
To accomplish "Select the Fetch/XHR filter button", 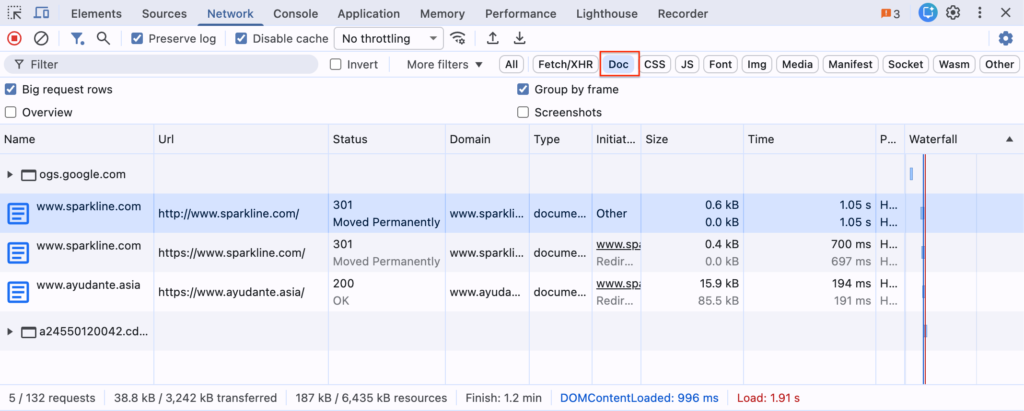I will [x=565, y=64].
